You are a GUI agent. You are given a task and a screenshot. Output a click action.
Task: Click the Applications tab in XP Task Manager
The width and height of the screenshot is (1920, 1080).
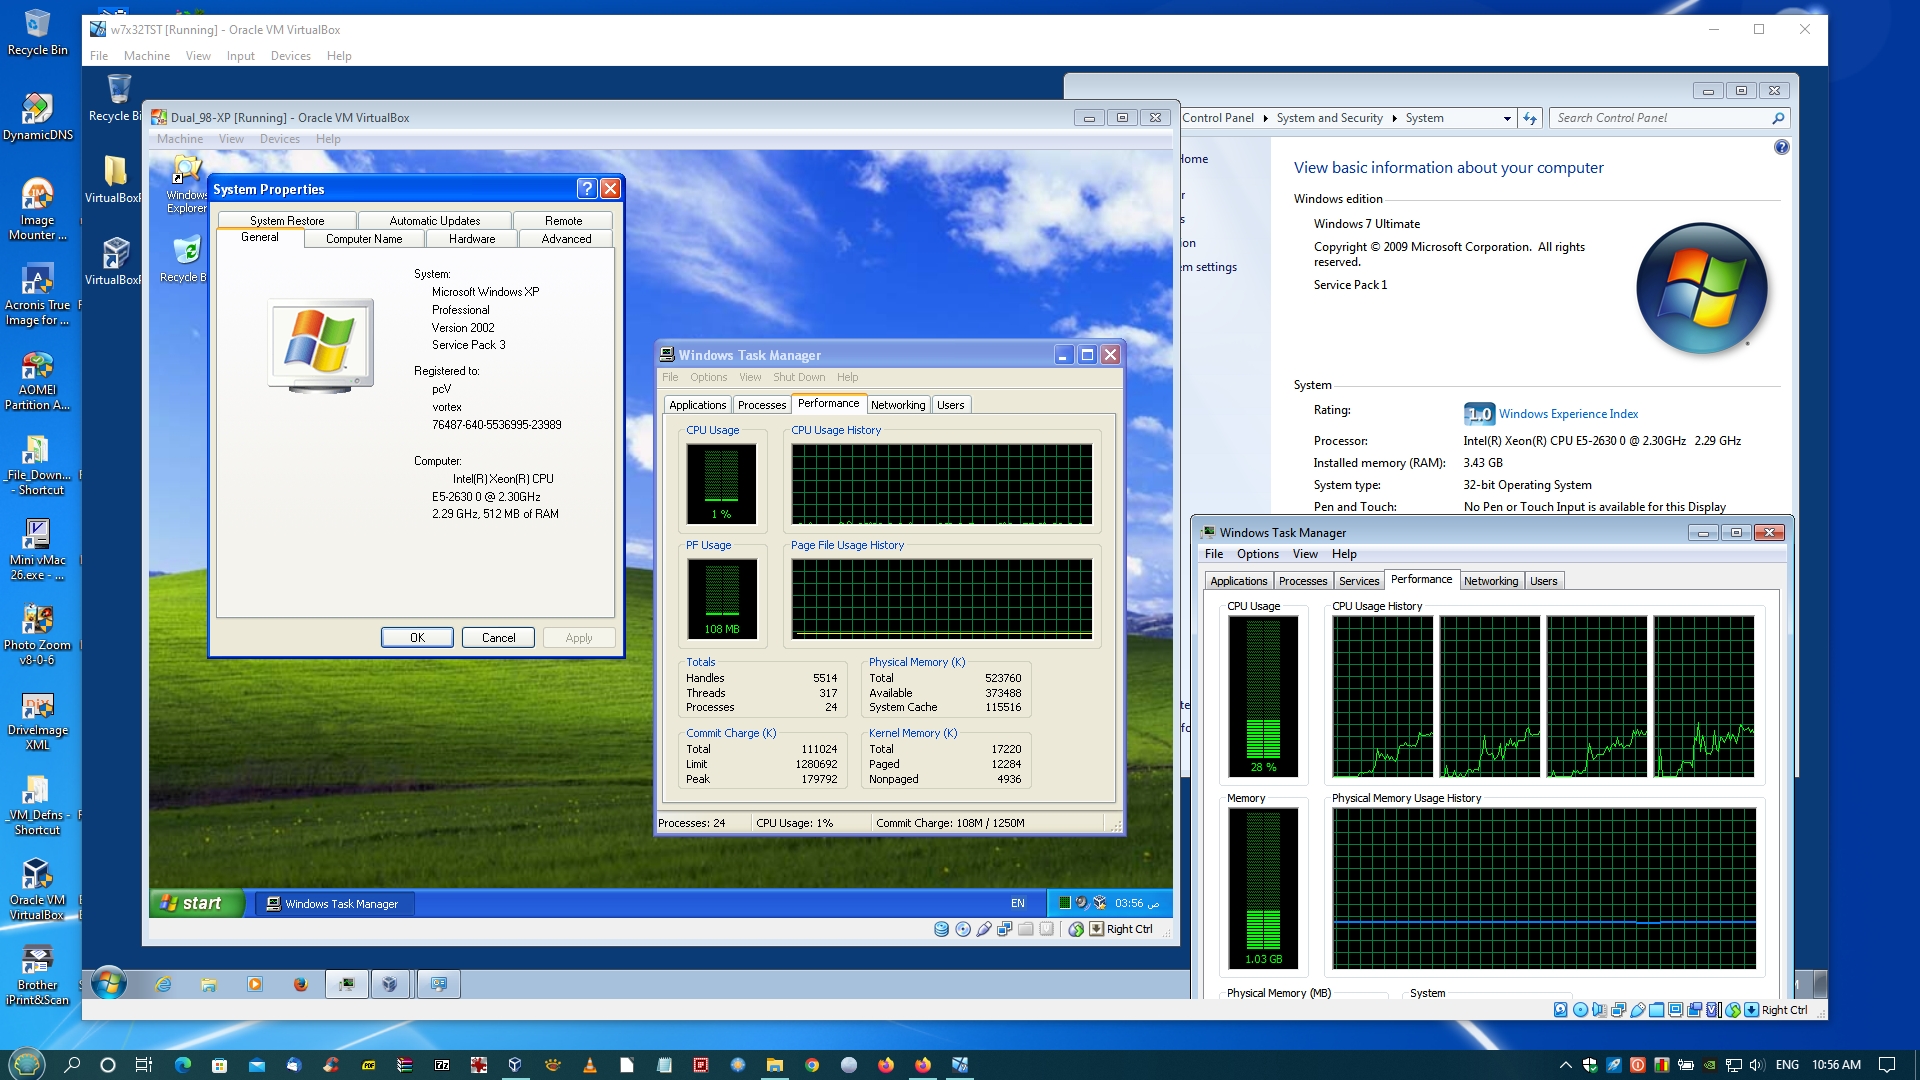pyautogui.click(x=697, y=405)
